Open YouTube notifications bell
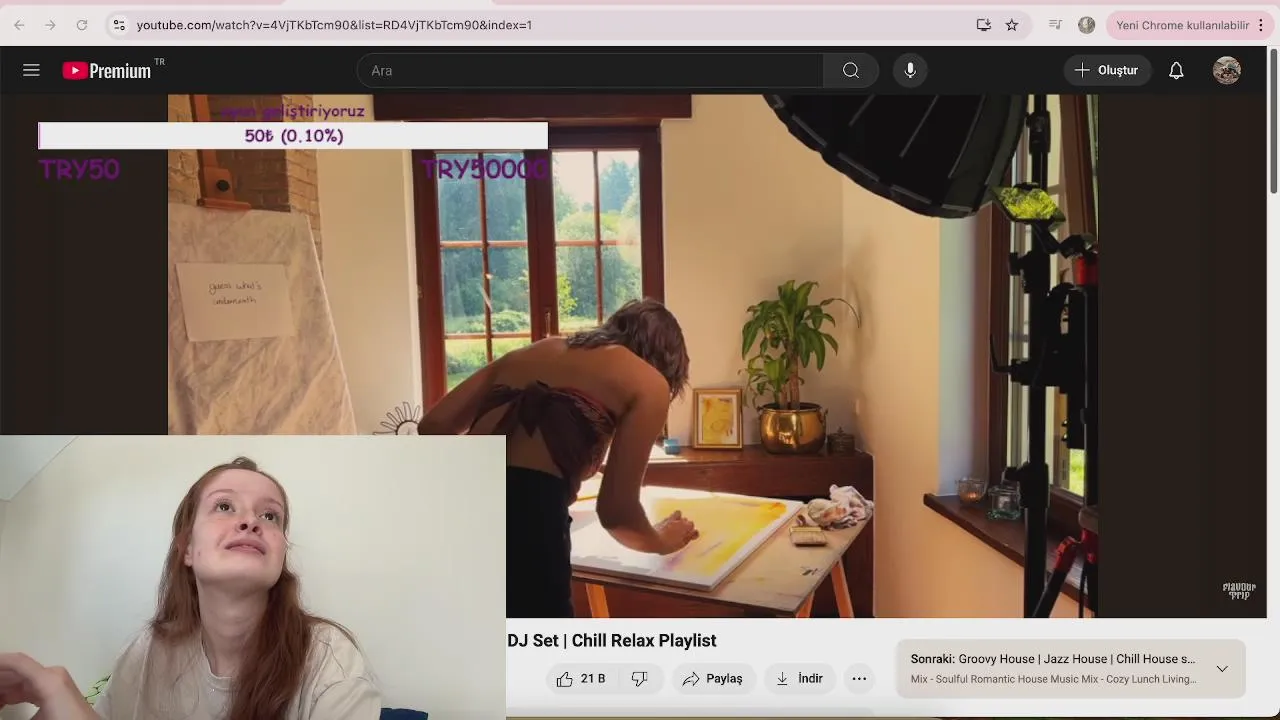1280x720 pixels. (x=1176, y=70)
